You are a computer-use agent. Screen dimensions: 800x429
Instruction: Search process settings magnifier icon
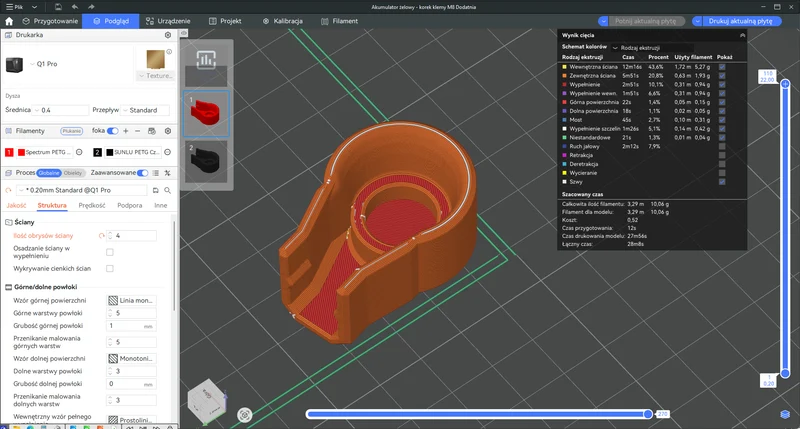coord(167,190)
